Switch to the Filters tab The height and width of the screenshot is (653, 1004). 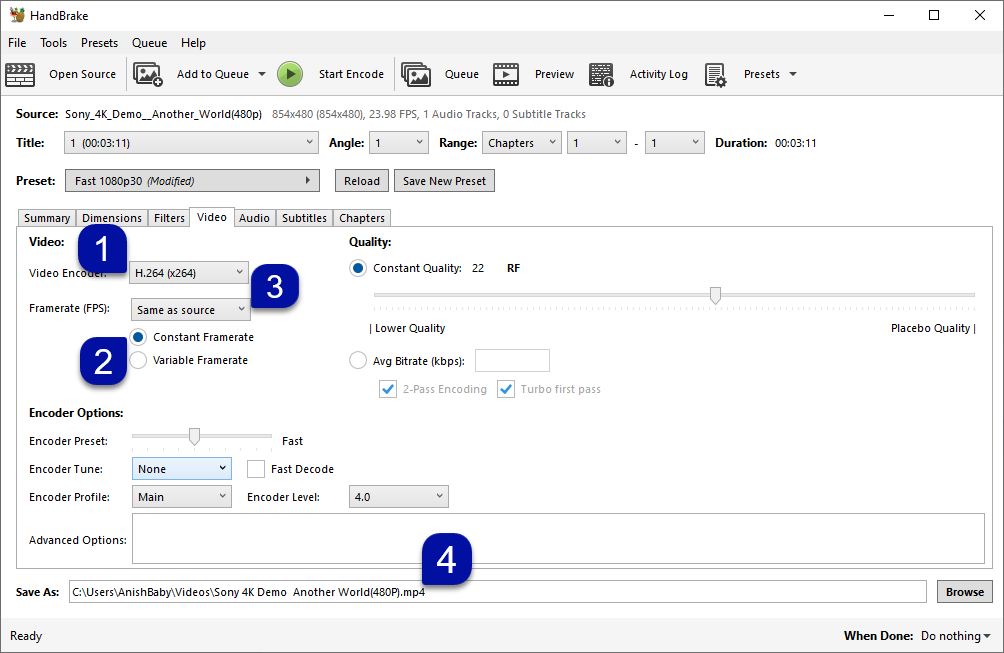[169, 218]
